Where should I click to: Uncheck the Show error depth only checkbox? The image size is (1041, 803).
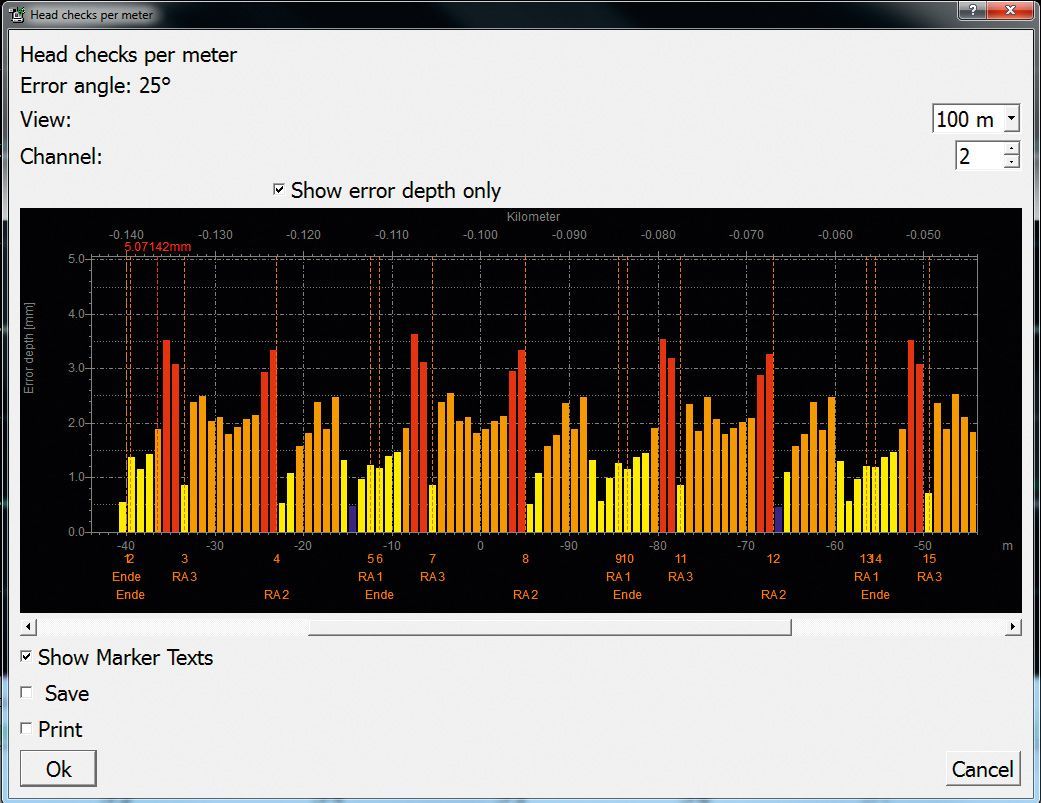click(x=280, y=190)
